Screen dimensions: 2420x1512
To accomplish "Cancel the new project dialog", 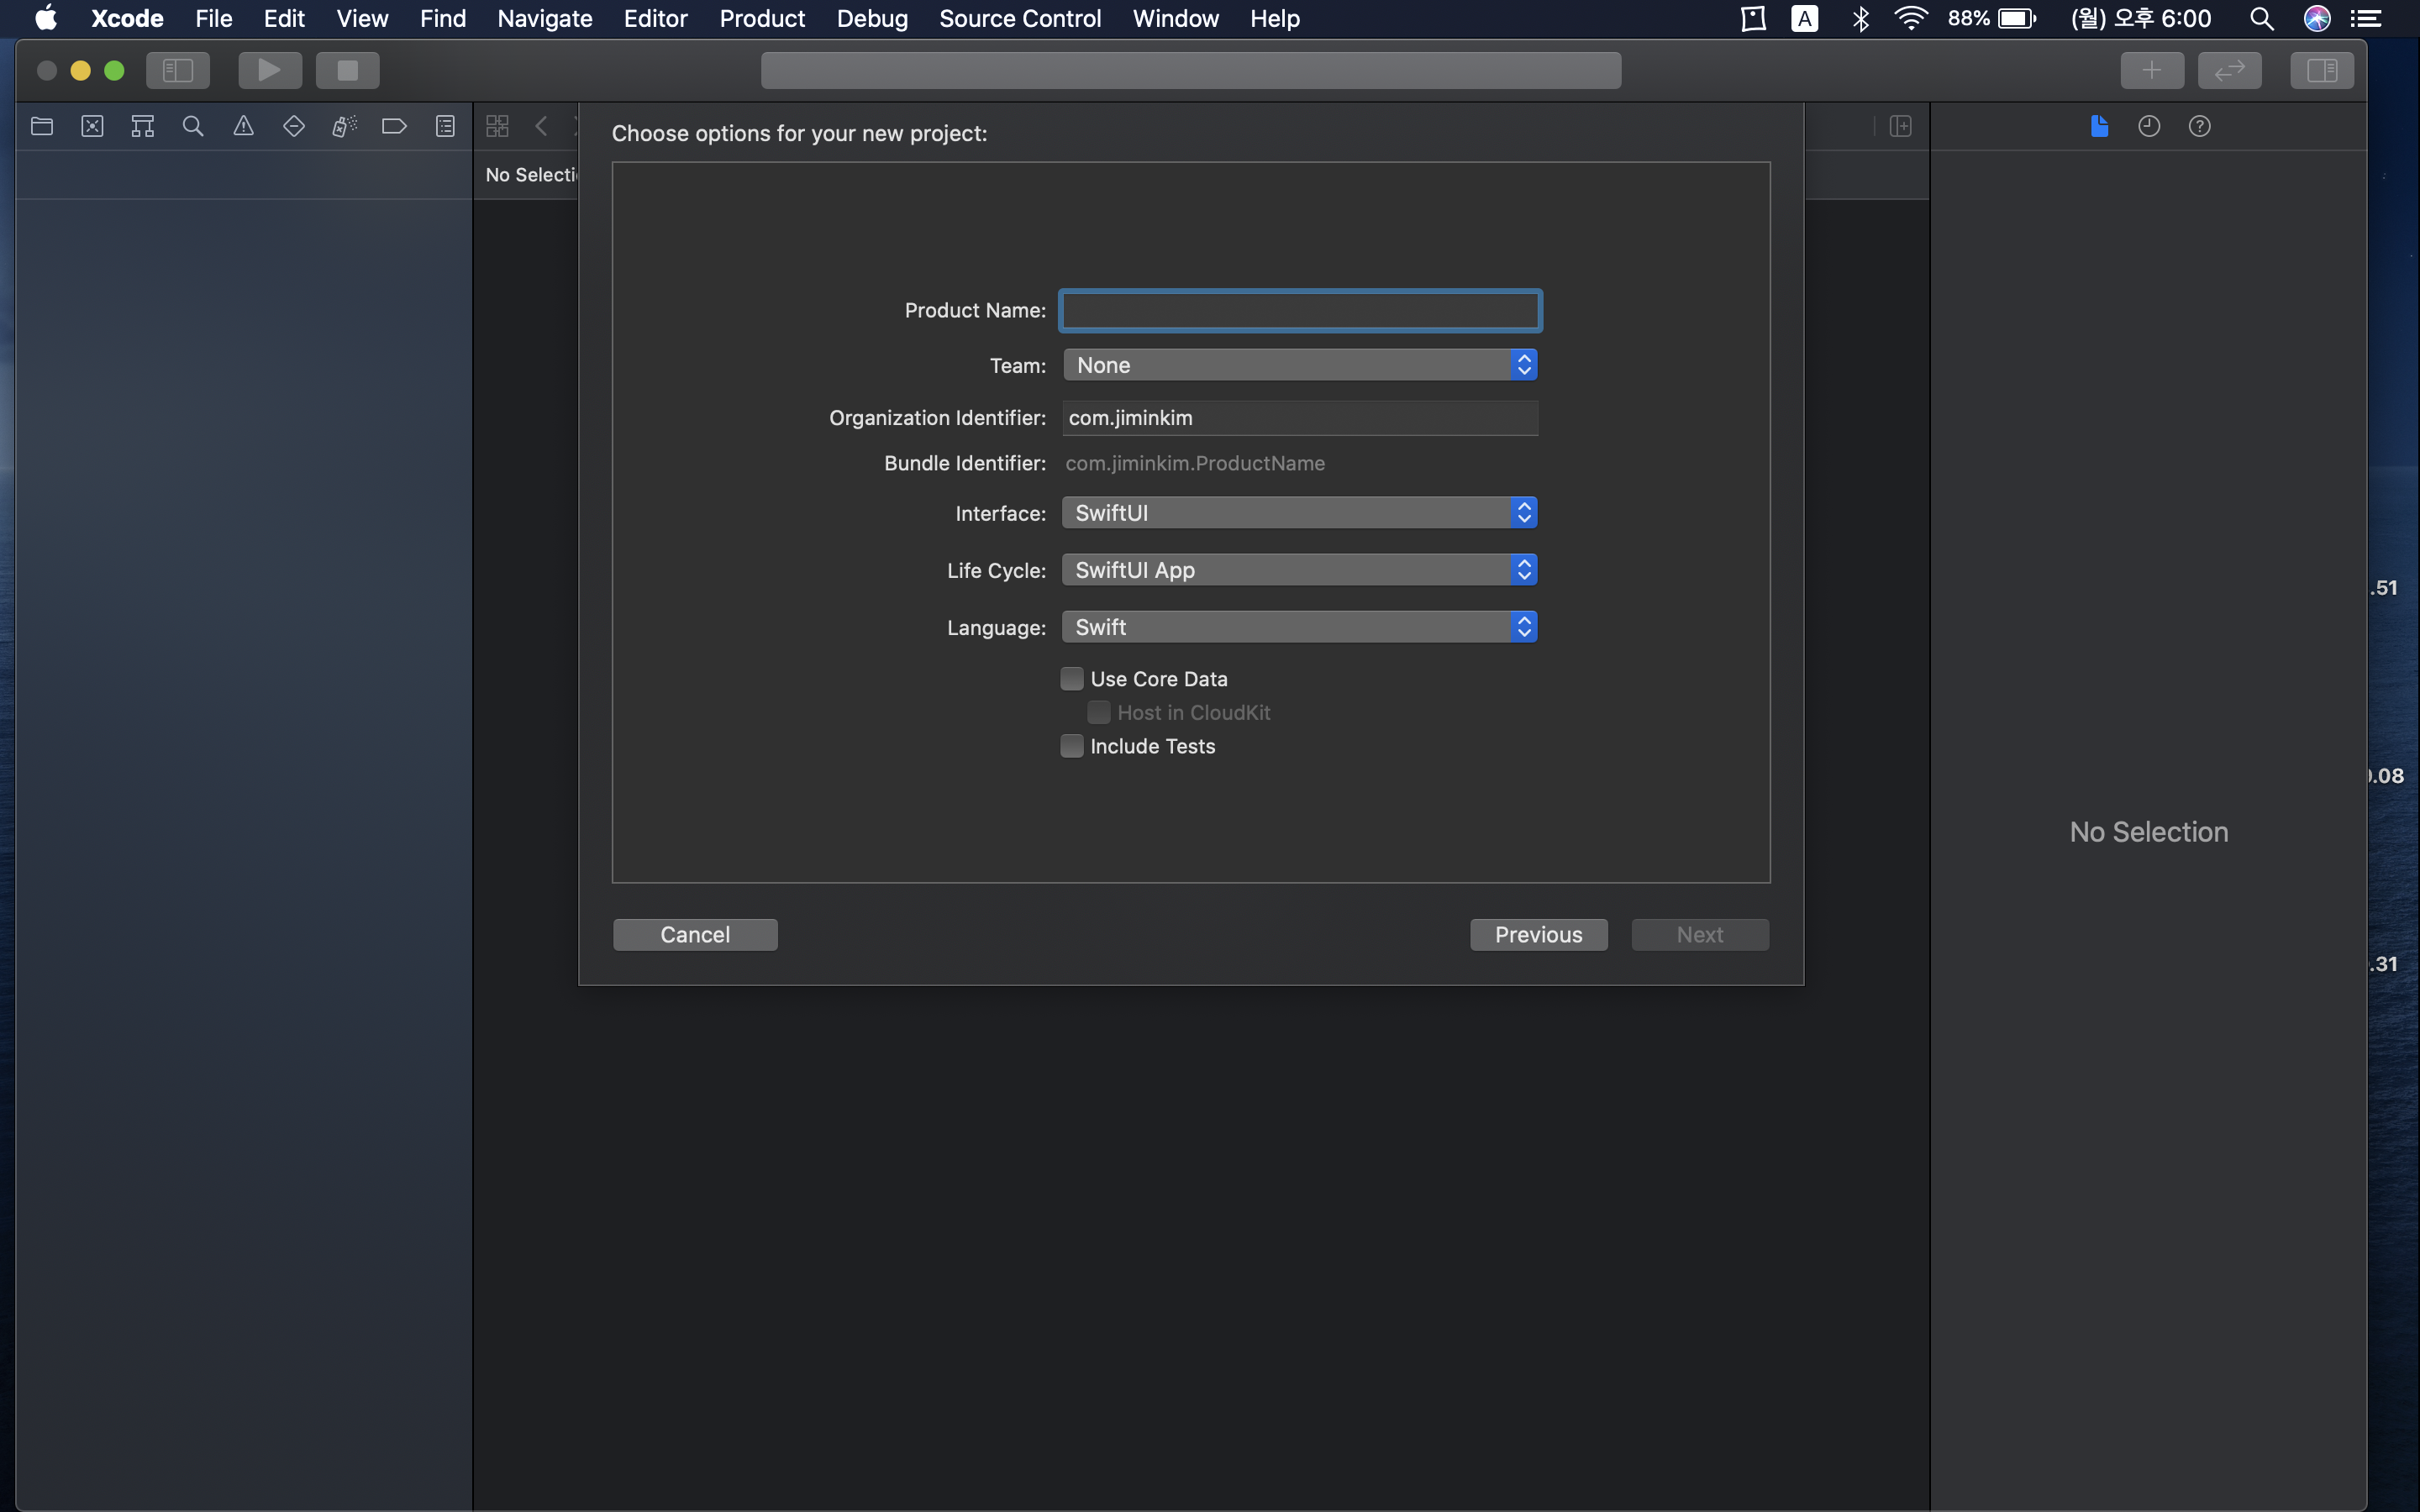I will (x=695, y=934).
